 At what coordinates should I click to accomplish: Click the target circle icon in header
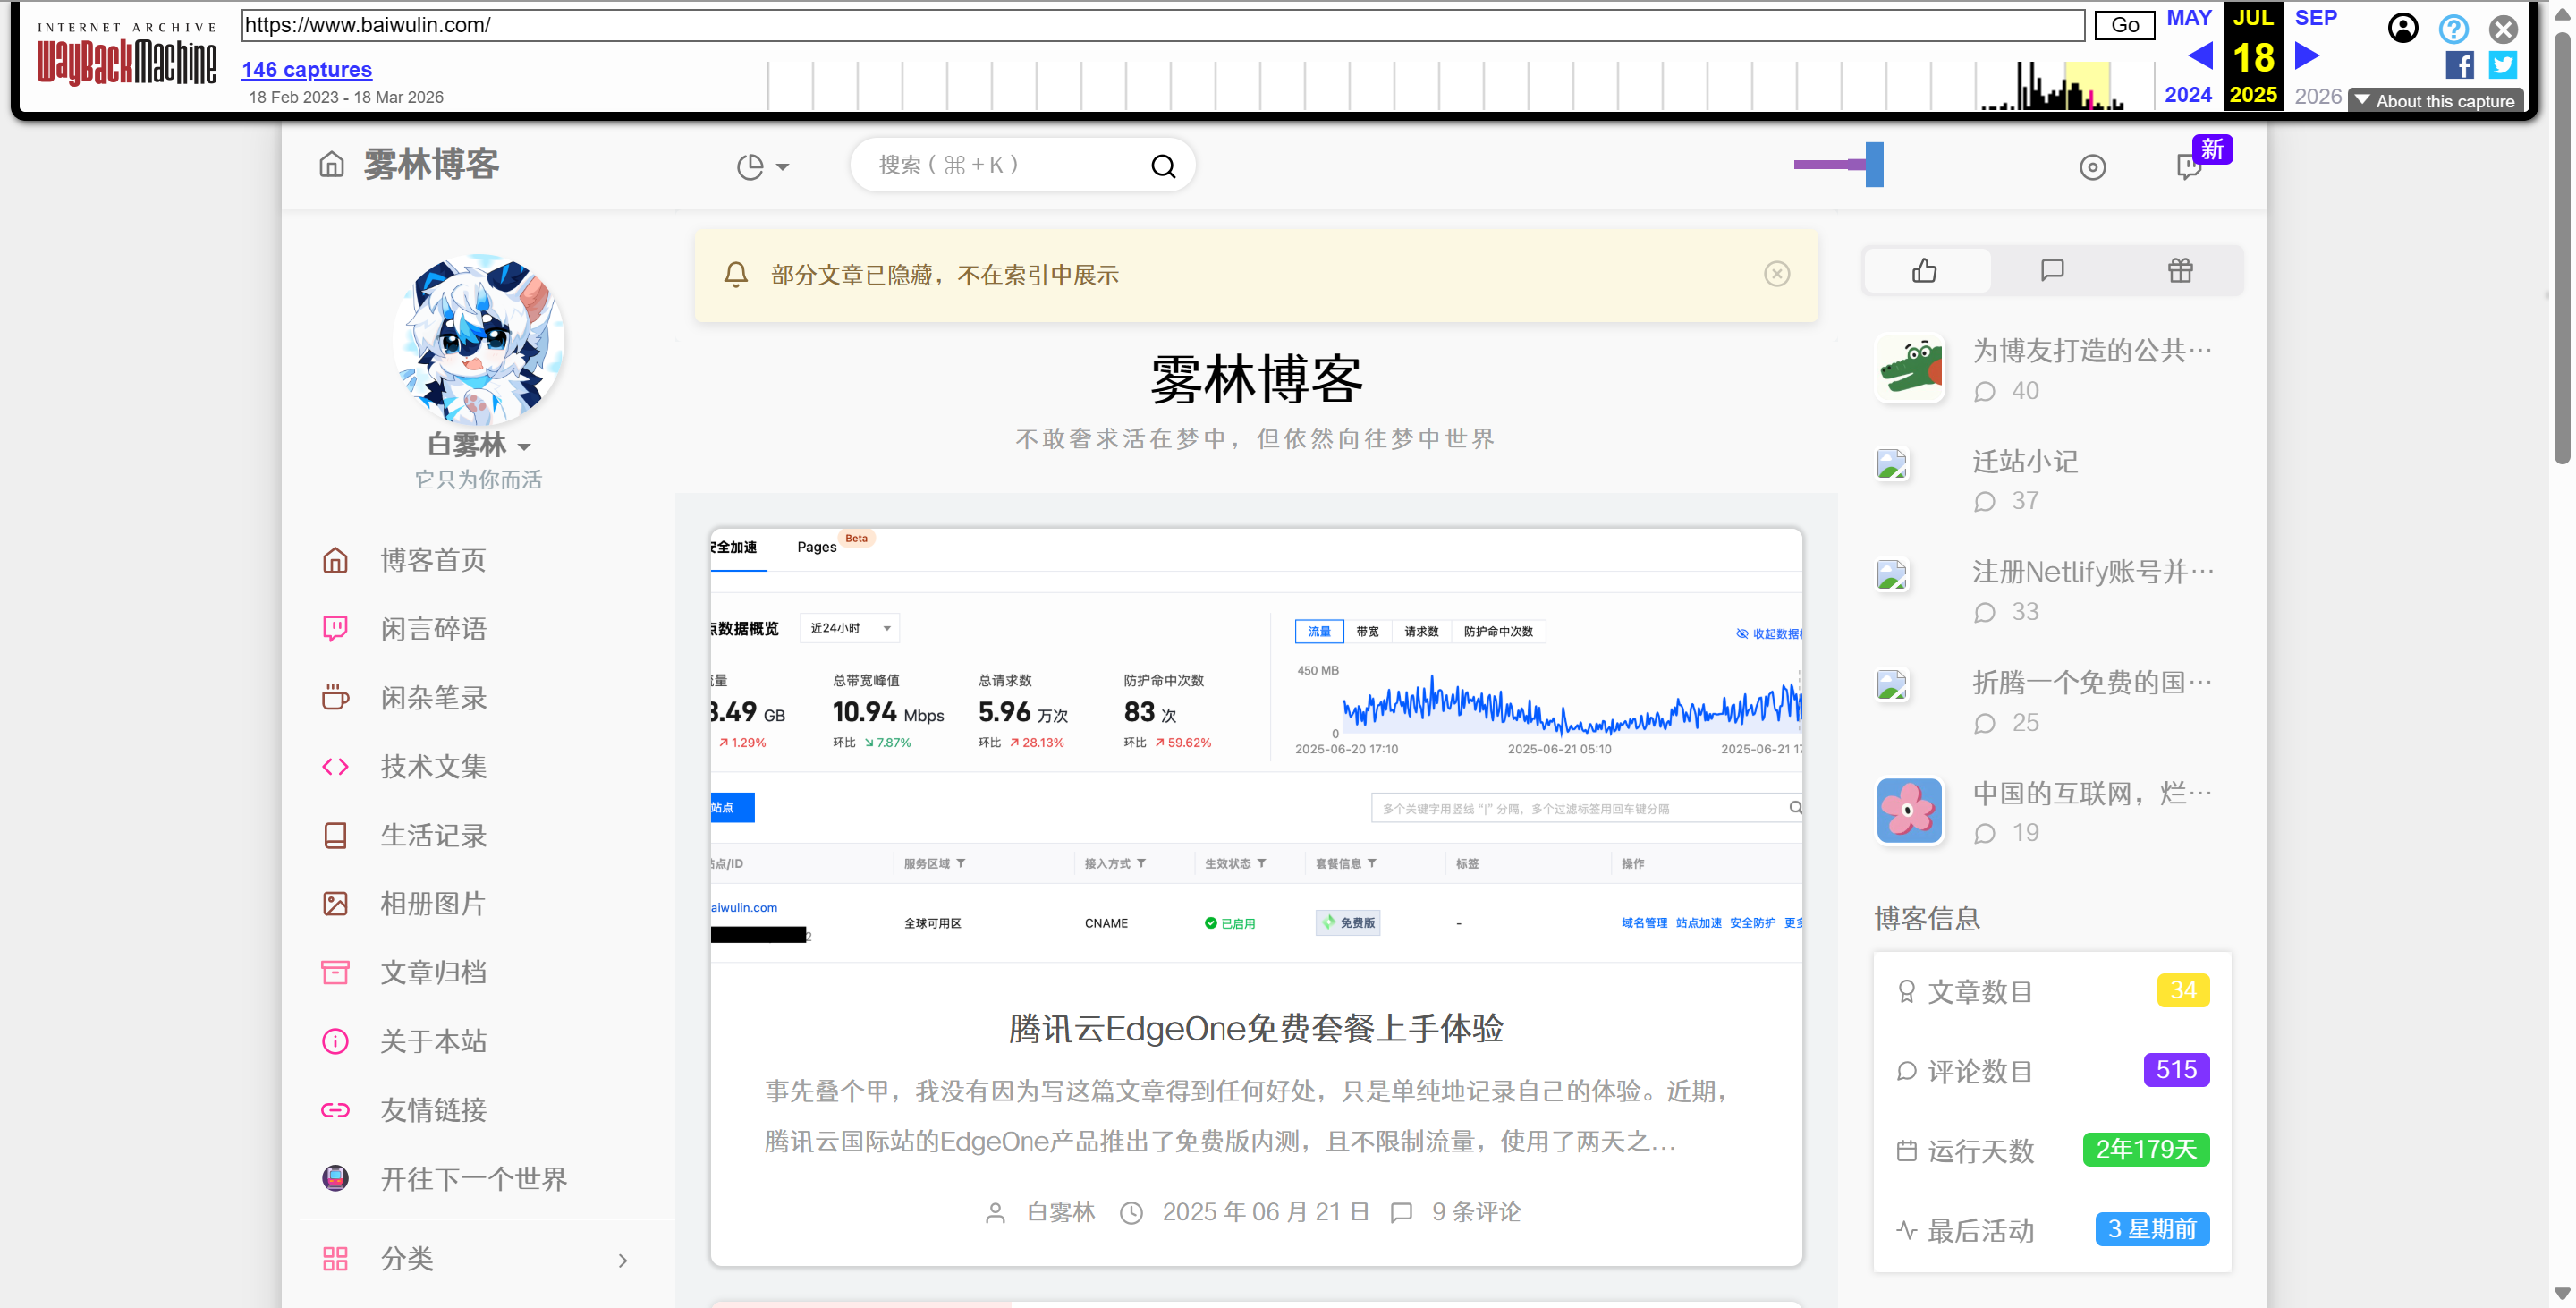[2092, 167]
